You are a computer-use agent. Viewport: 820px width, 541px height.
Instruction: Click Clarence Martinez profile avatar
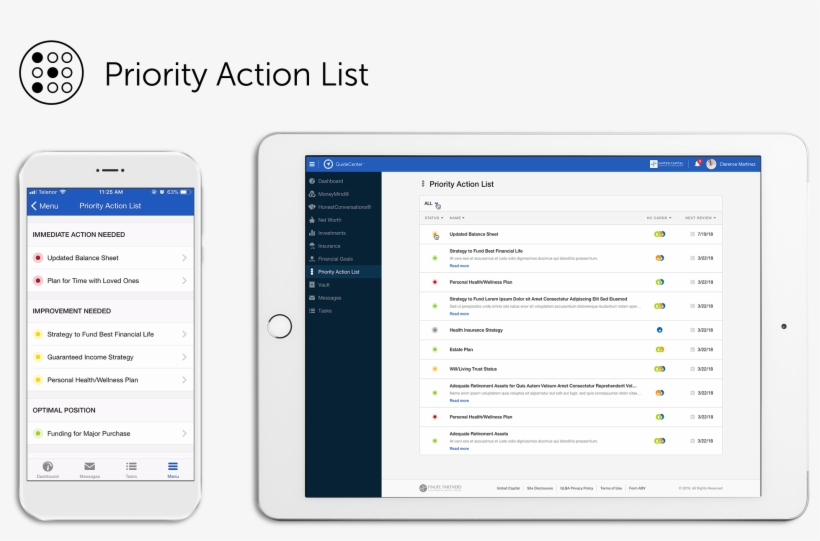point(711,164)
